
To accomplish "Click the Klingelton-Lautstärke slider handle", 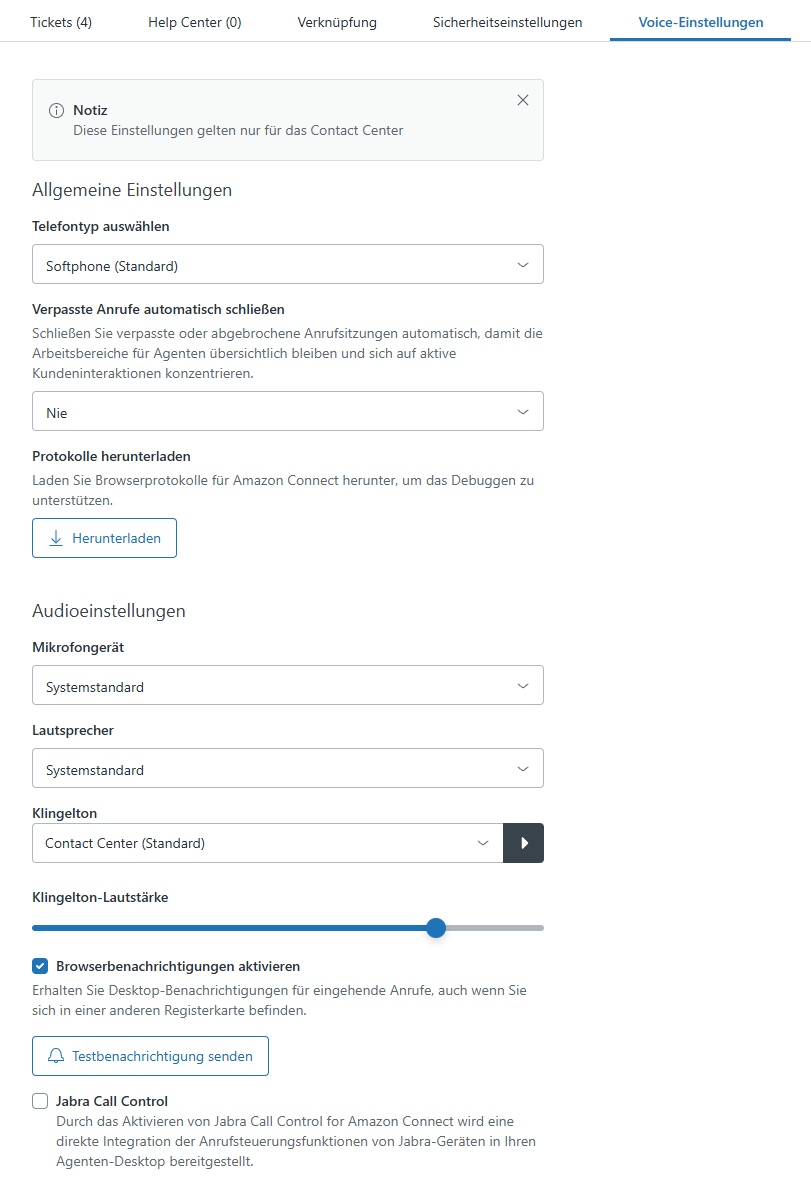I will pyautogui.click(x=436, y=927).
